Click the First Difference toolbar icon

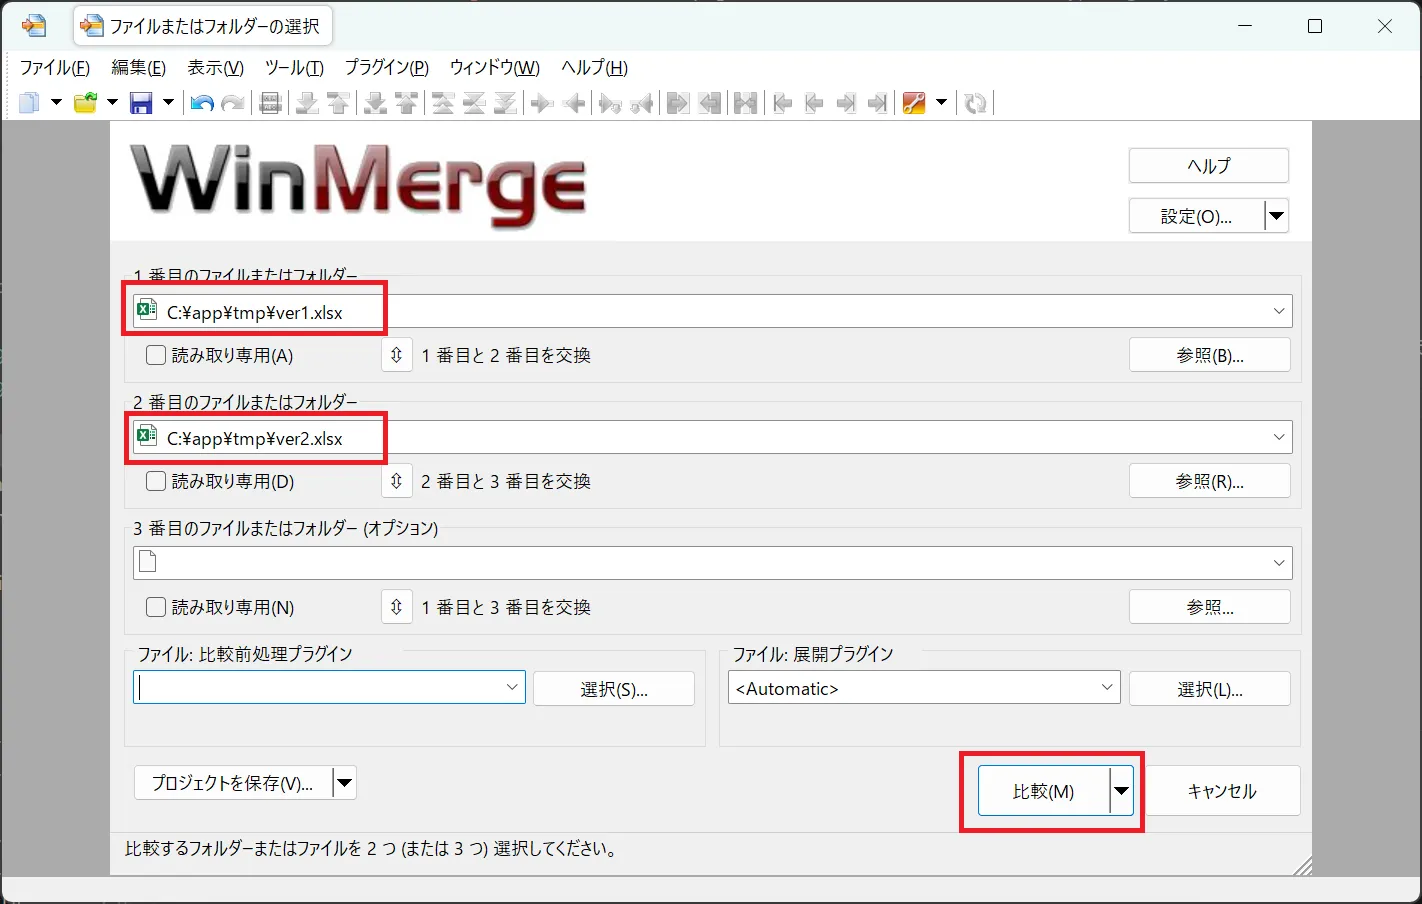click(x=442, y=102)
